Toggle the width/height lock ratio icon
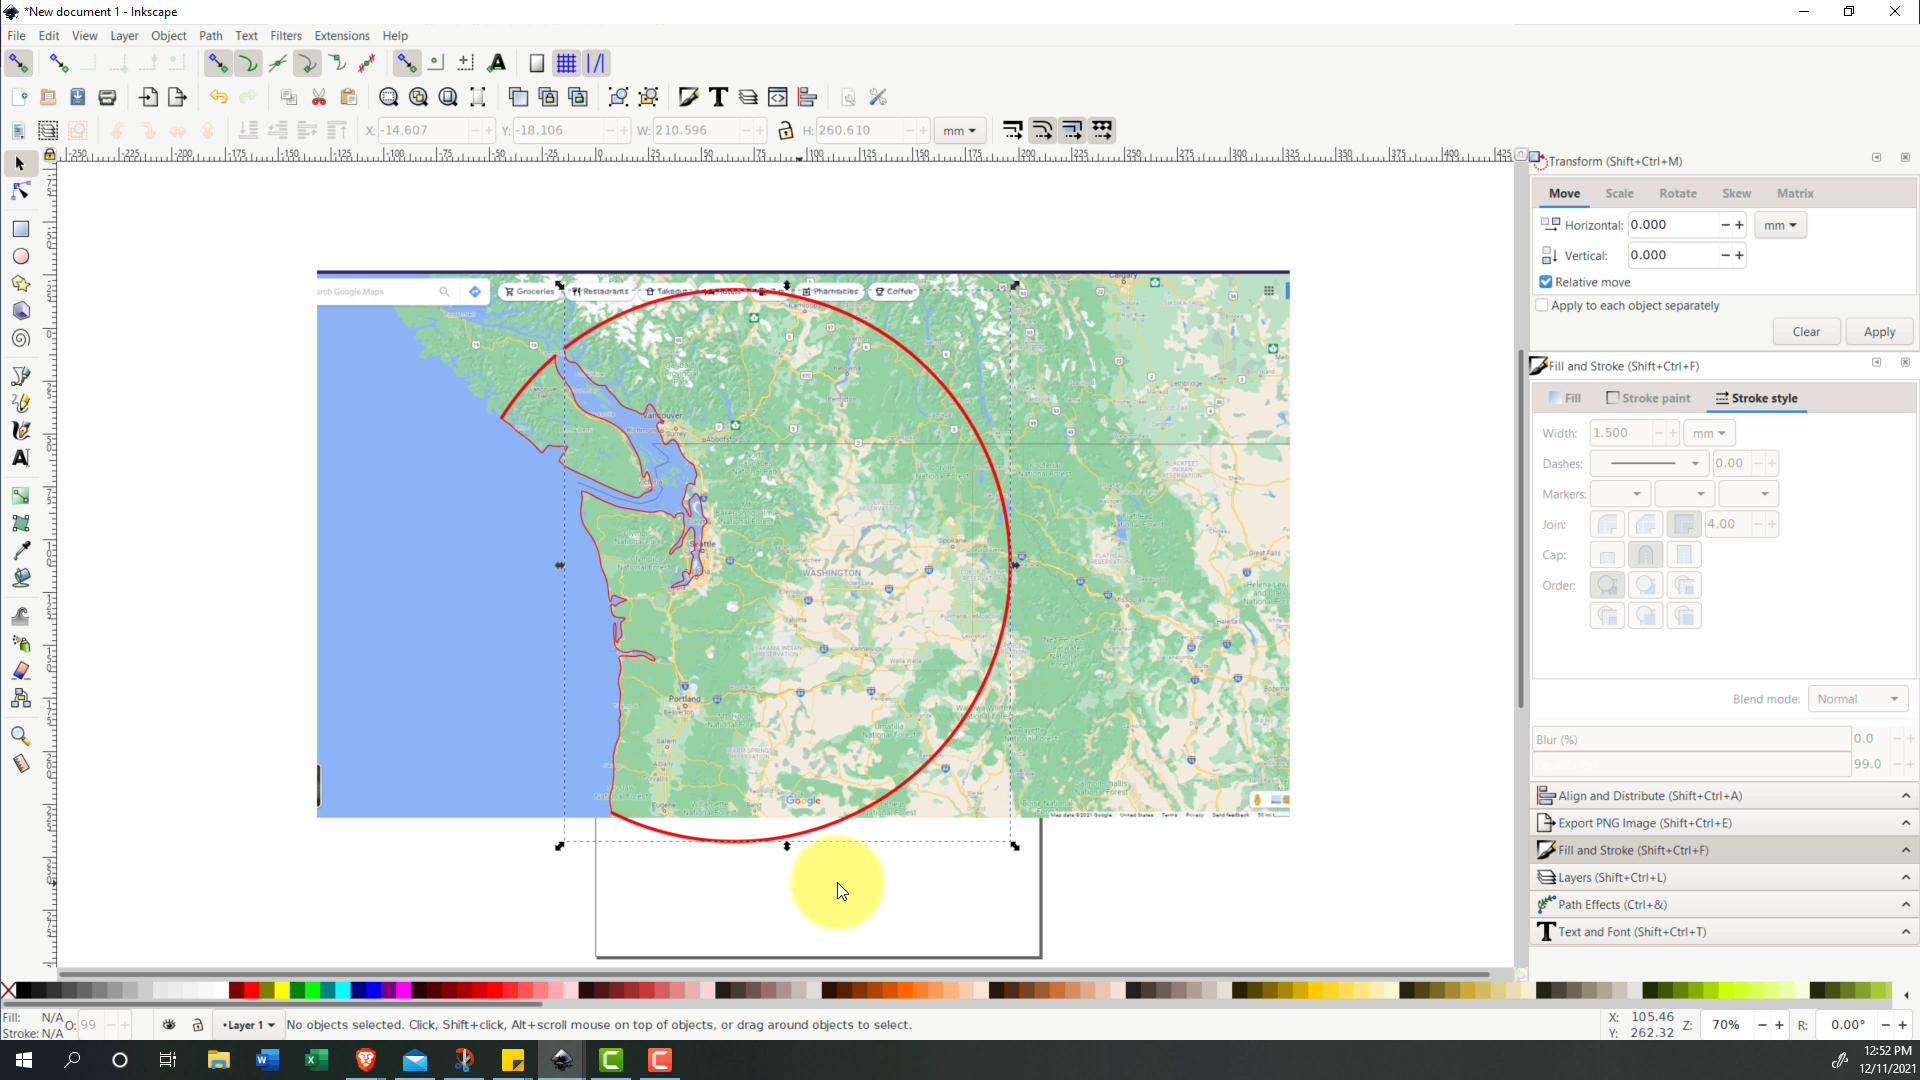 [786, 131]
